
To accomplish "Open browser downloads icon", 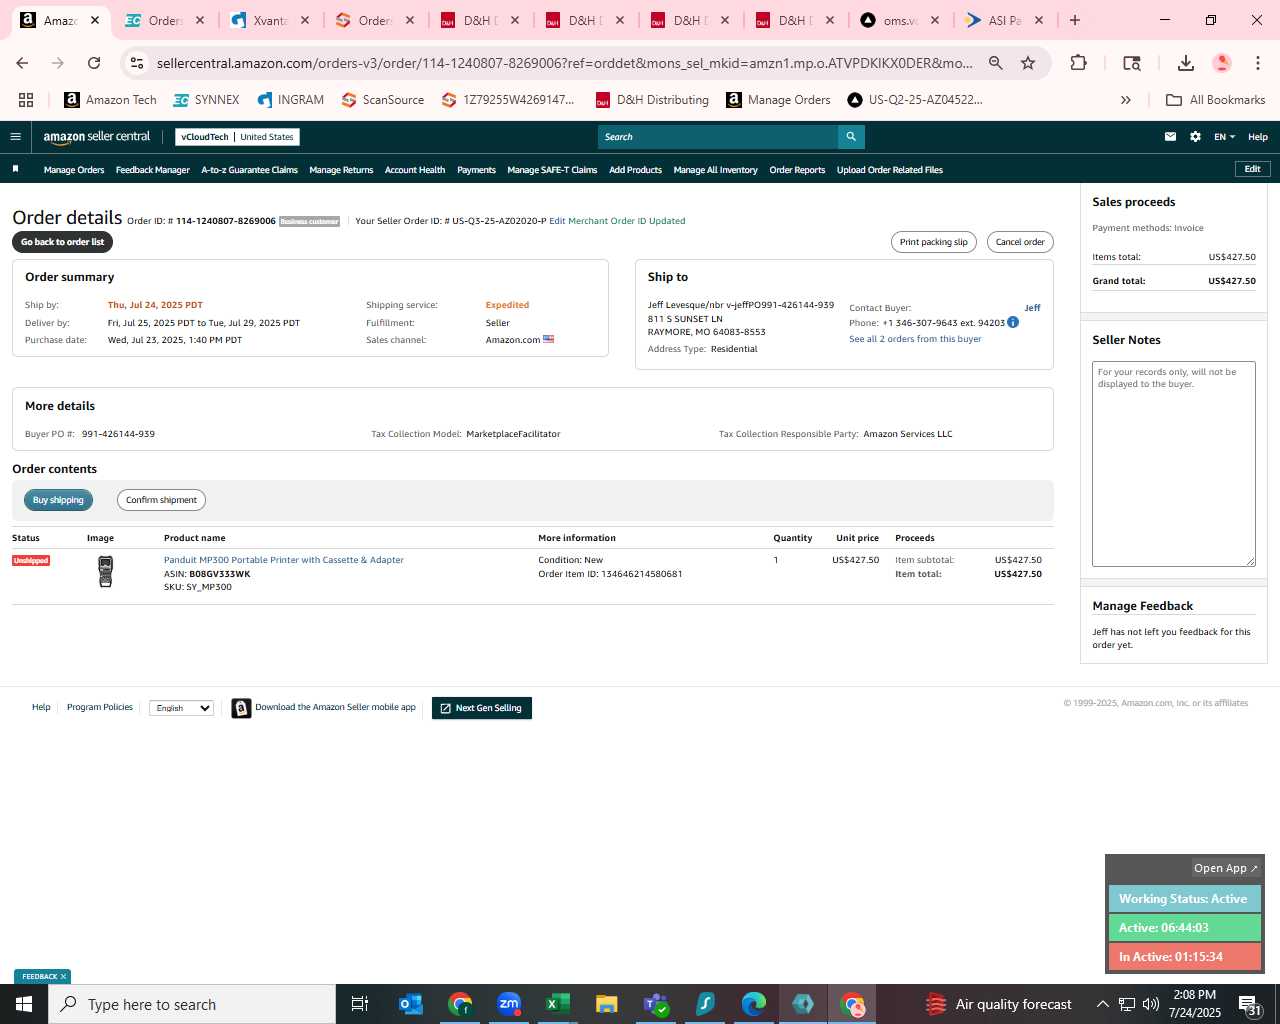I will (x=1186, y=63).
